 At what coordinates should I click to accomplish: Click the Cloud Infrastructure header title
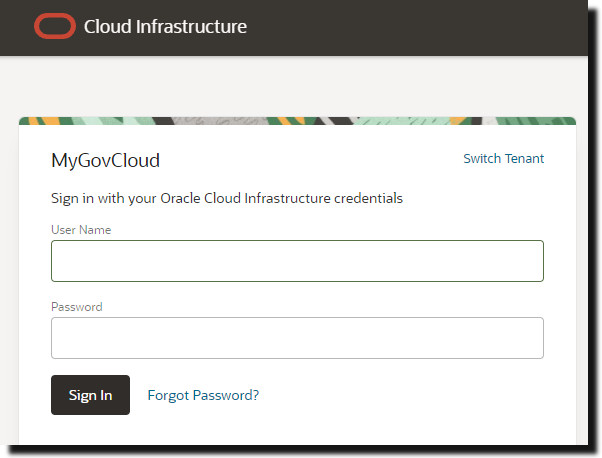(x=165, y=26)
